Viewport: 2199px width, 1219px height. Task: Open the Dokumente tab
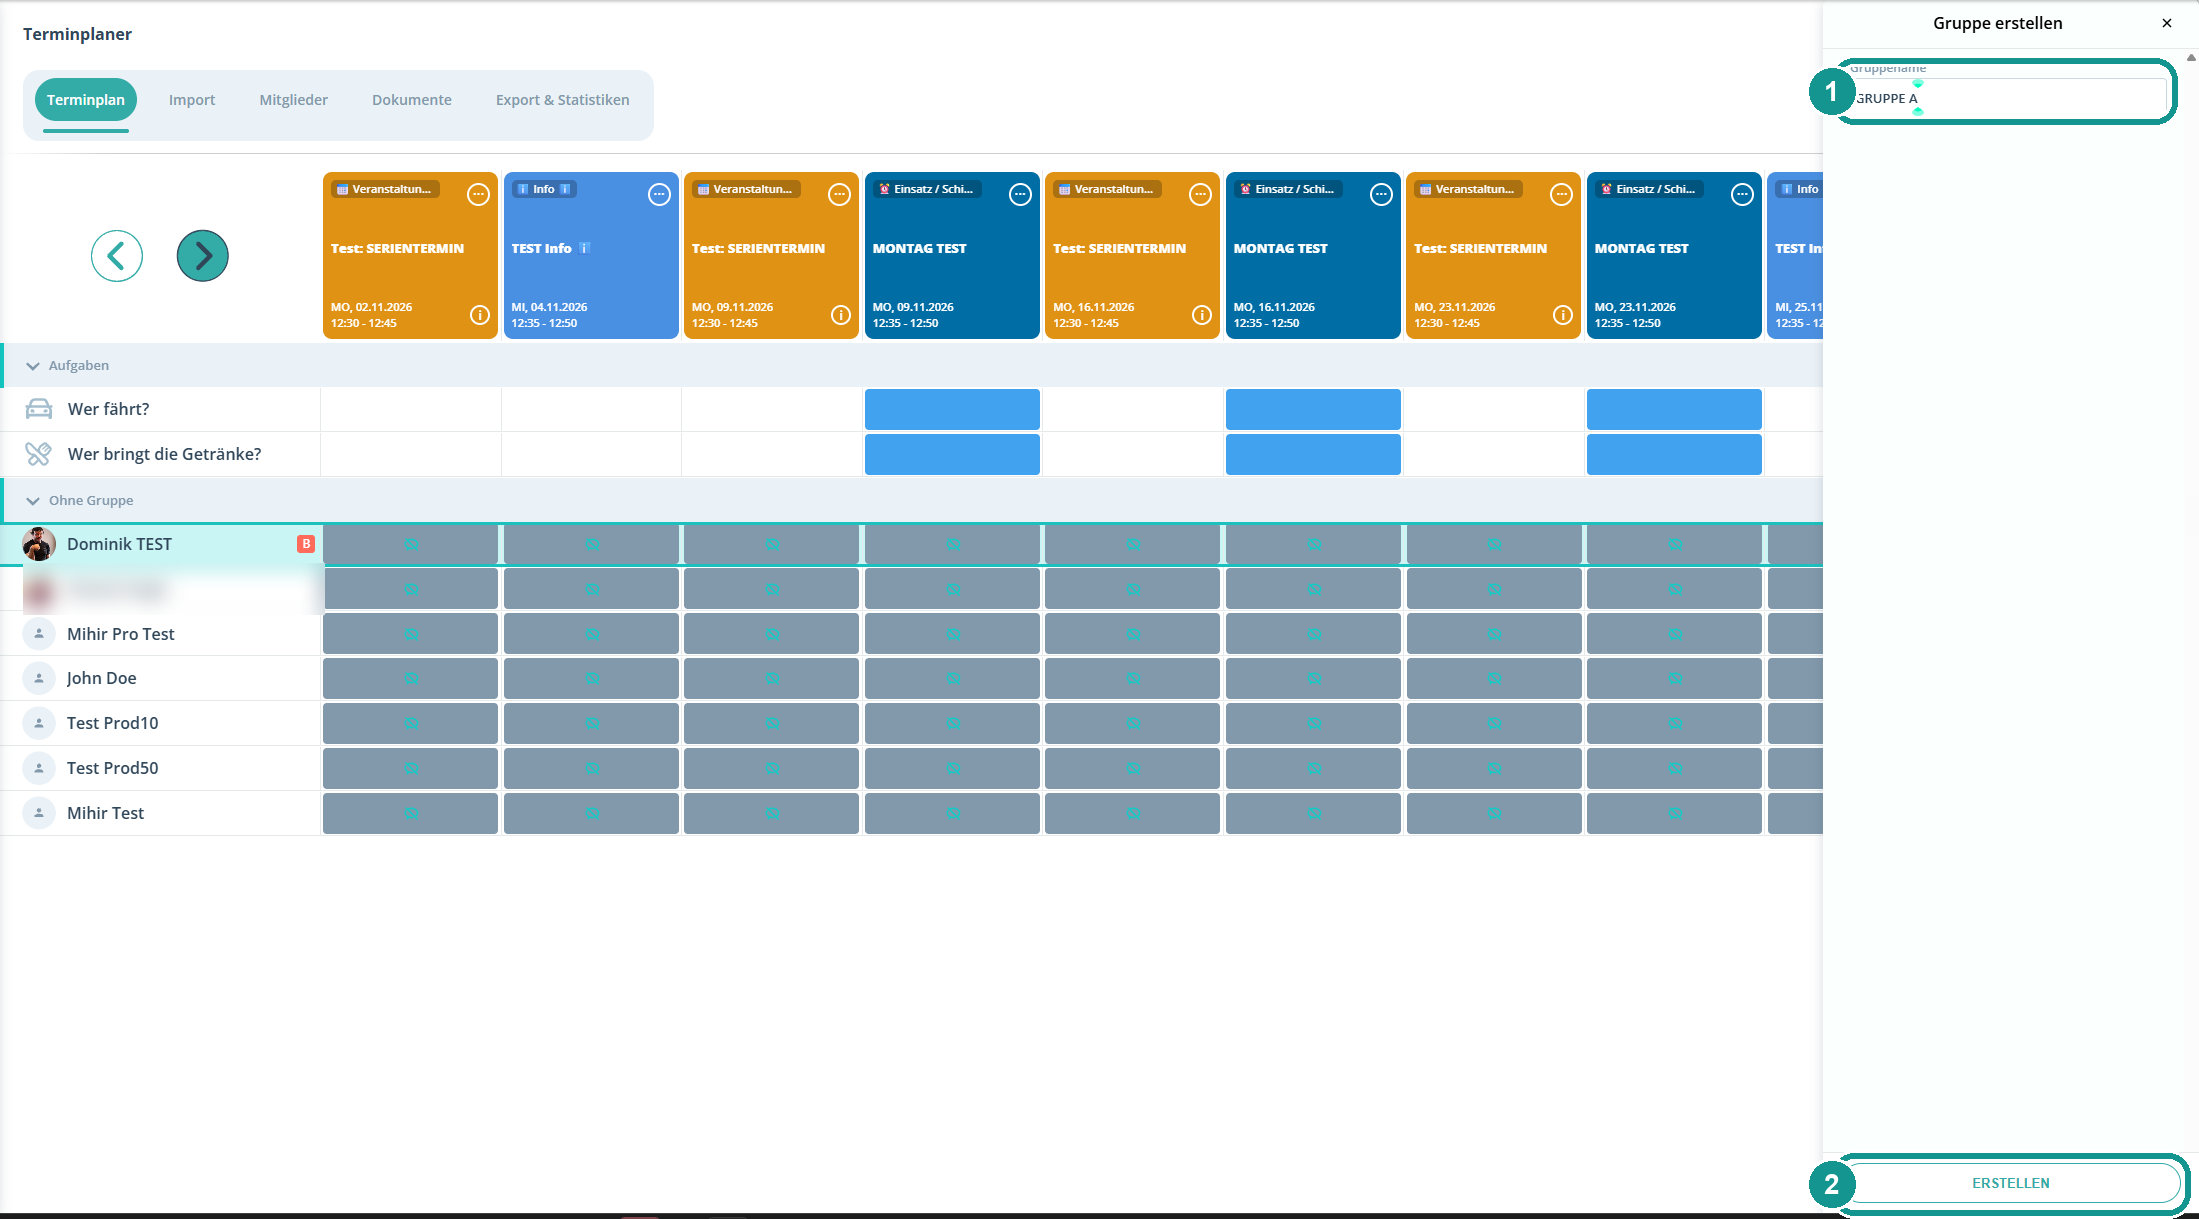point(412,100)
